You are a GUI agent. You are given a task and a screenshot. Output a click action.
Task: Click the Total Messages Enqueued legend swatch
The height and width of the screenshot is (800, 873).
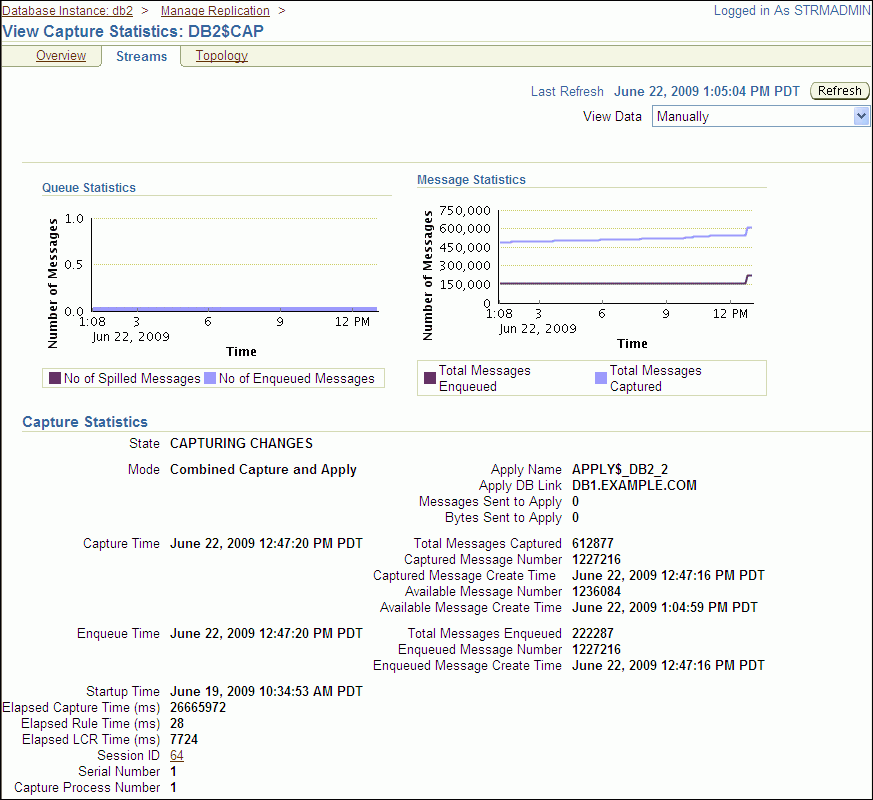[430, 378]
